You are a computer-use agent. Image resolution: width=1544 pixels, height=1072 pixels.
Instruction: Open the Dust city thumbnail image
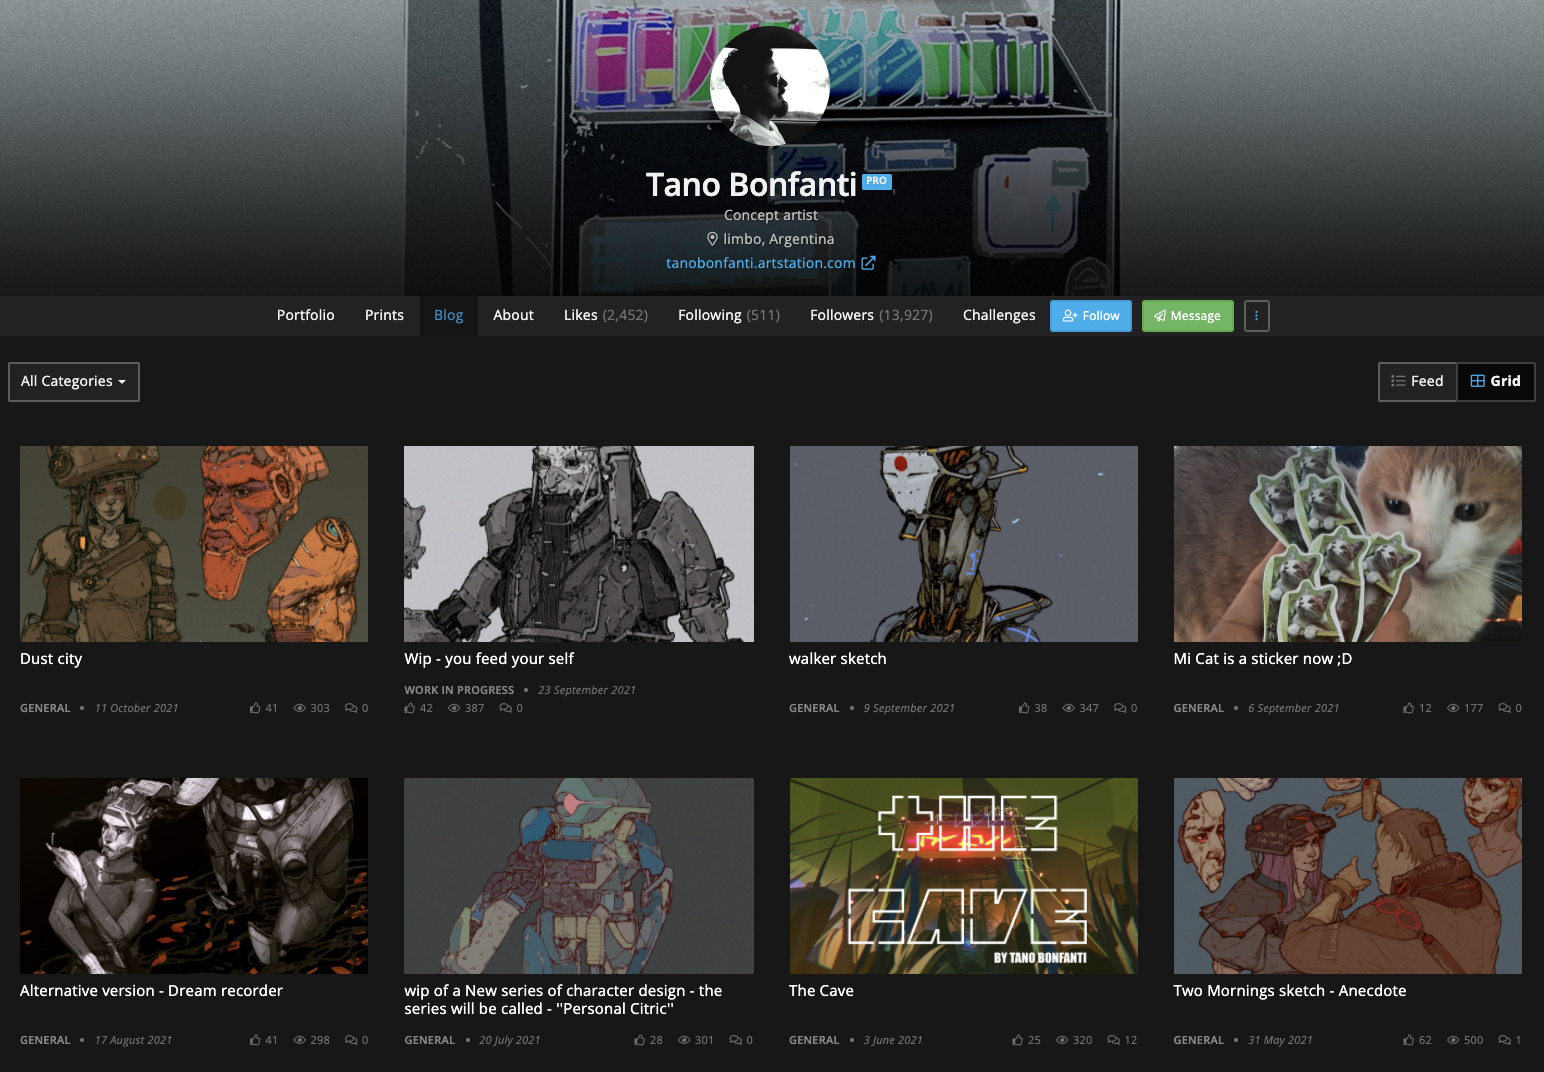[194, 544]
